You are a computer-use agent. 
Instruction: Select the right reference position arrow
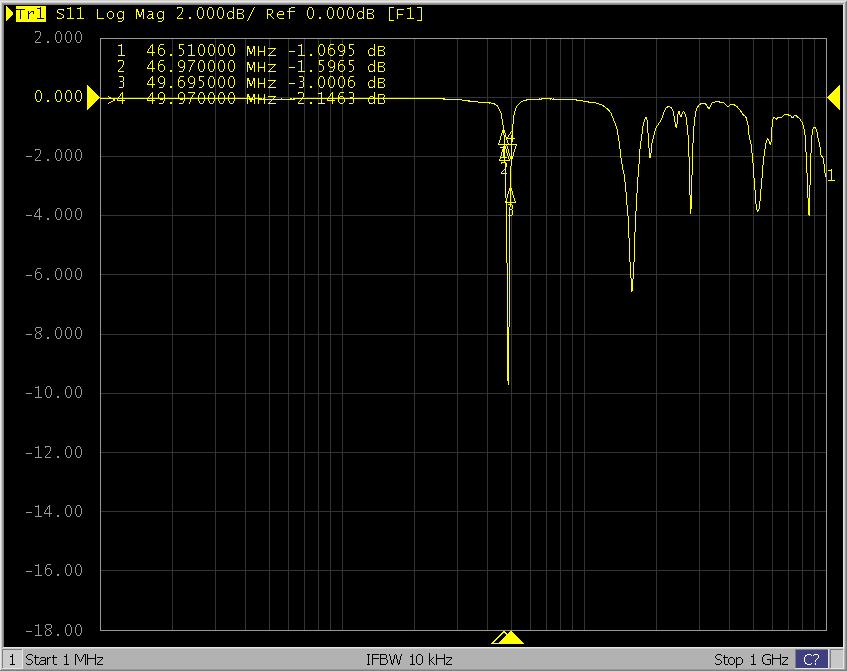point(833,95)
